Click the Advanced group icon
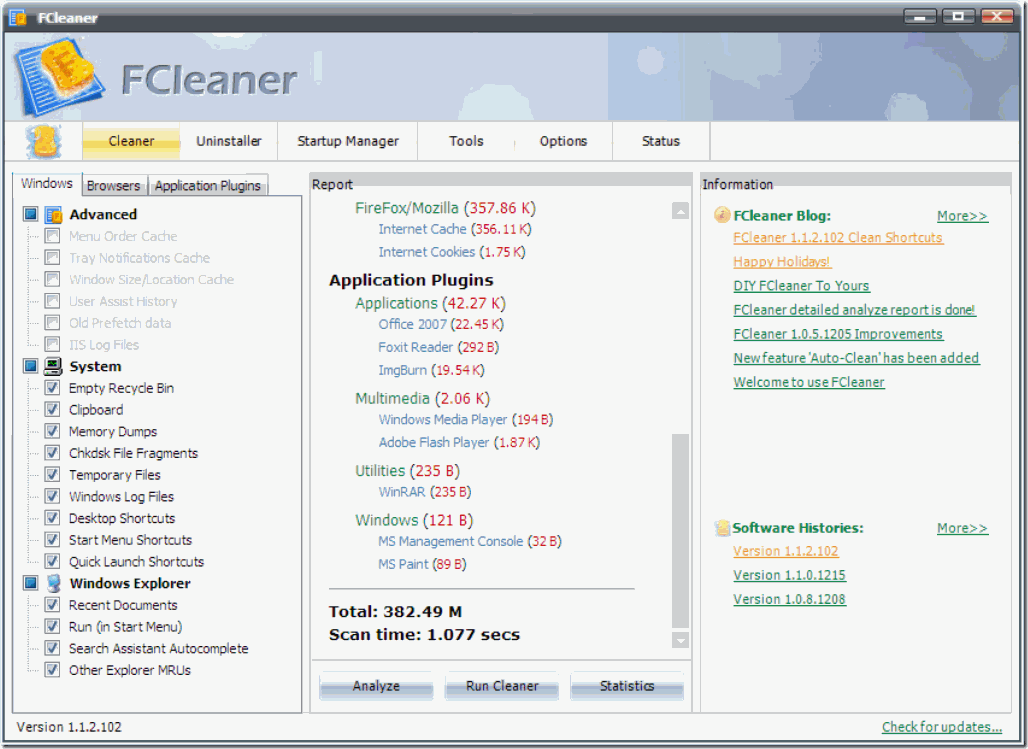This screenshot has height=749, width=1028. (53, 214)
